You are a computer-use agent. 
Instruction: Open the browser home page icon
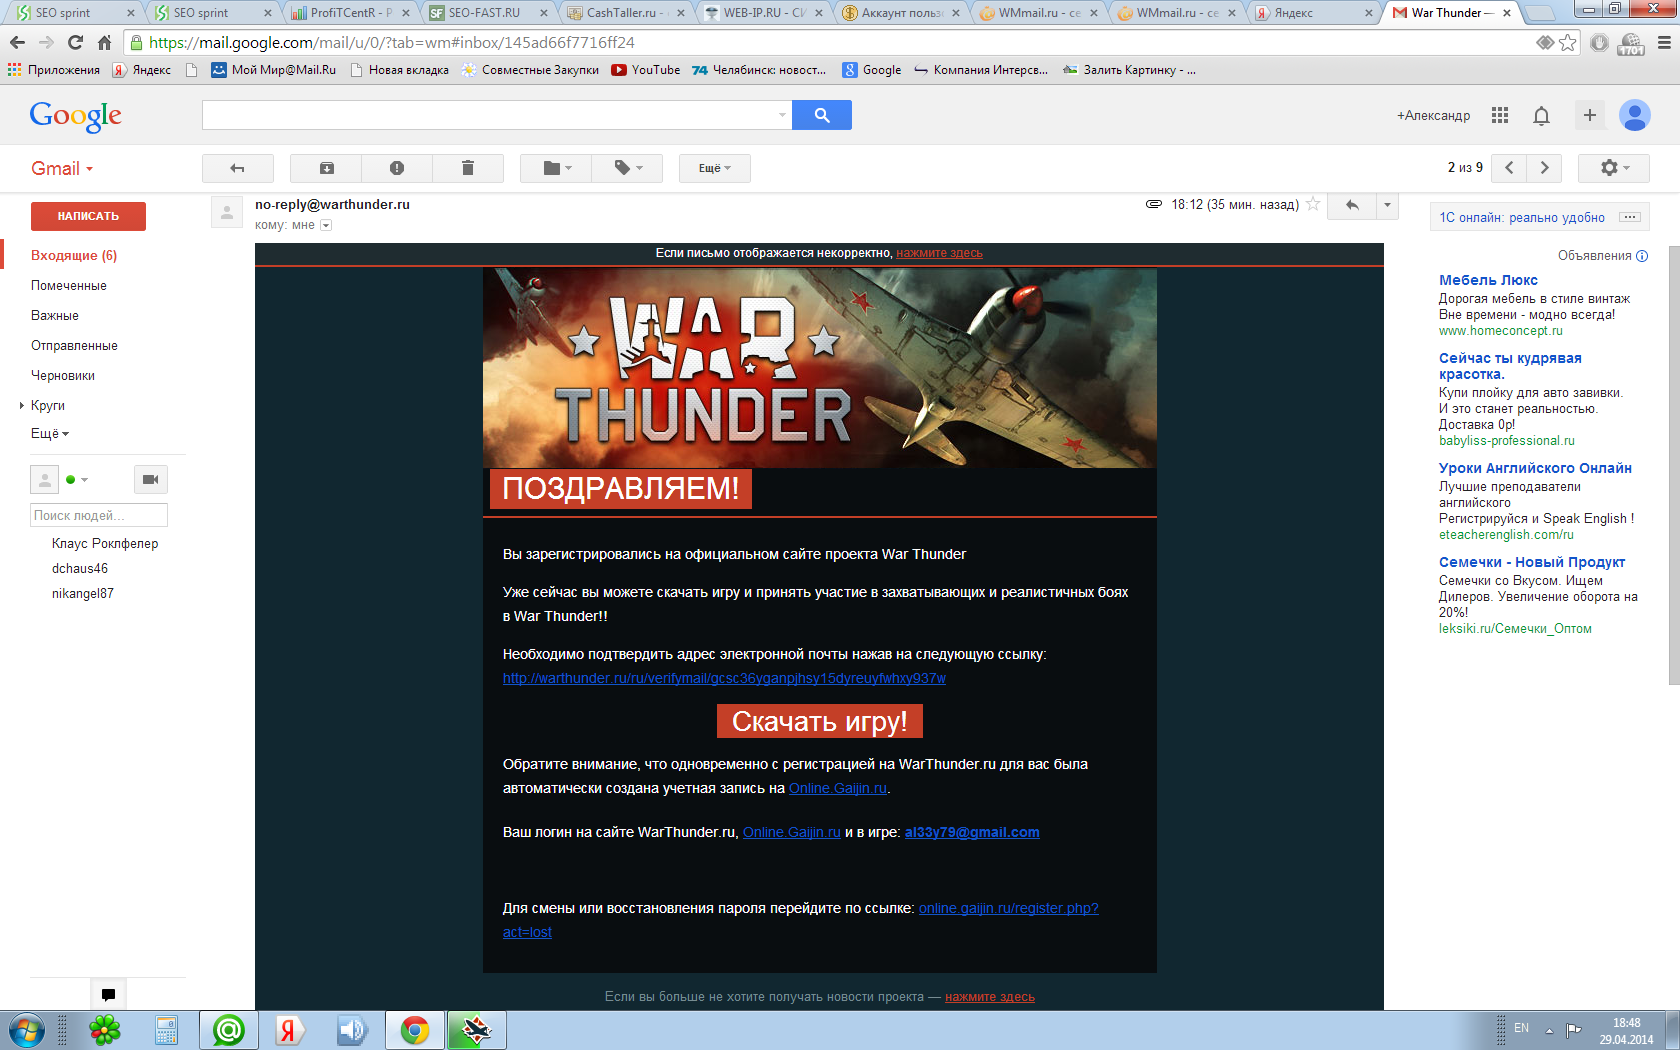coord(104,42)
